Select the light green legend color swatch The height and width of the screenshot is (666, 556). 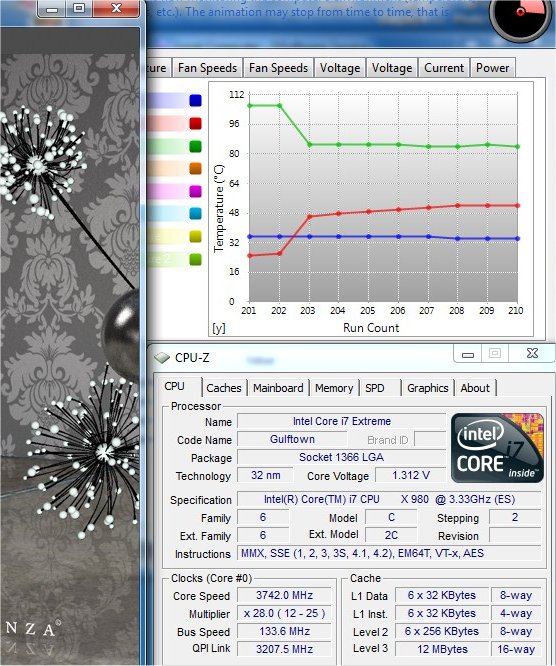click(195, 259)
